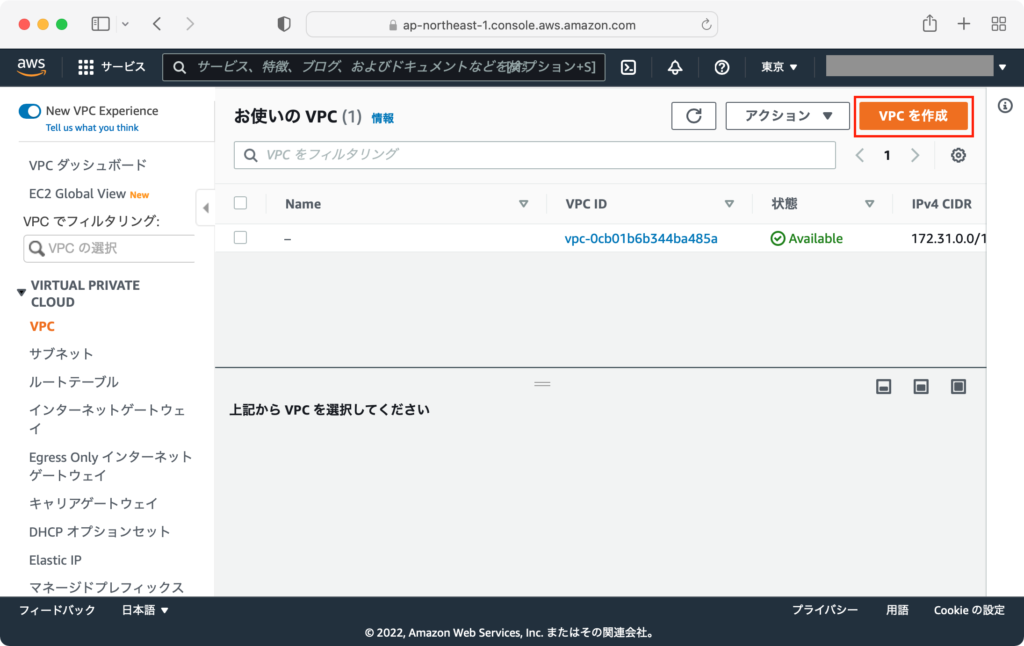Open プライバシー link in footer
This screenshot has width=1024, height=646.
(x=825, y=610)
